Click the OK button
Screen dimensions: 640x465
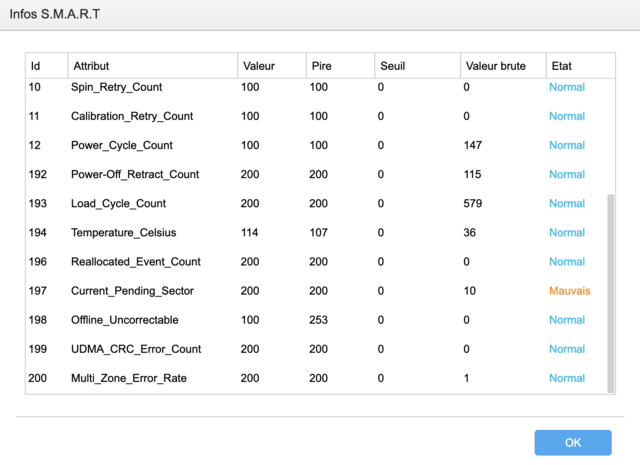[x=573, y=443]
